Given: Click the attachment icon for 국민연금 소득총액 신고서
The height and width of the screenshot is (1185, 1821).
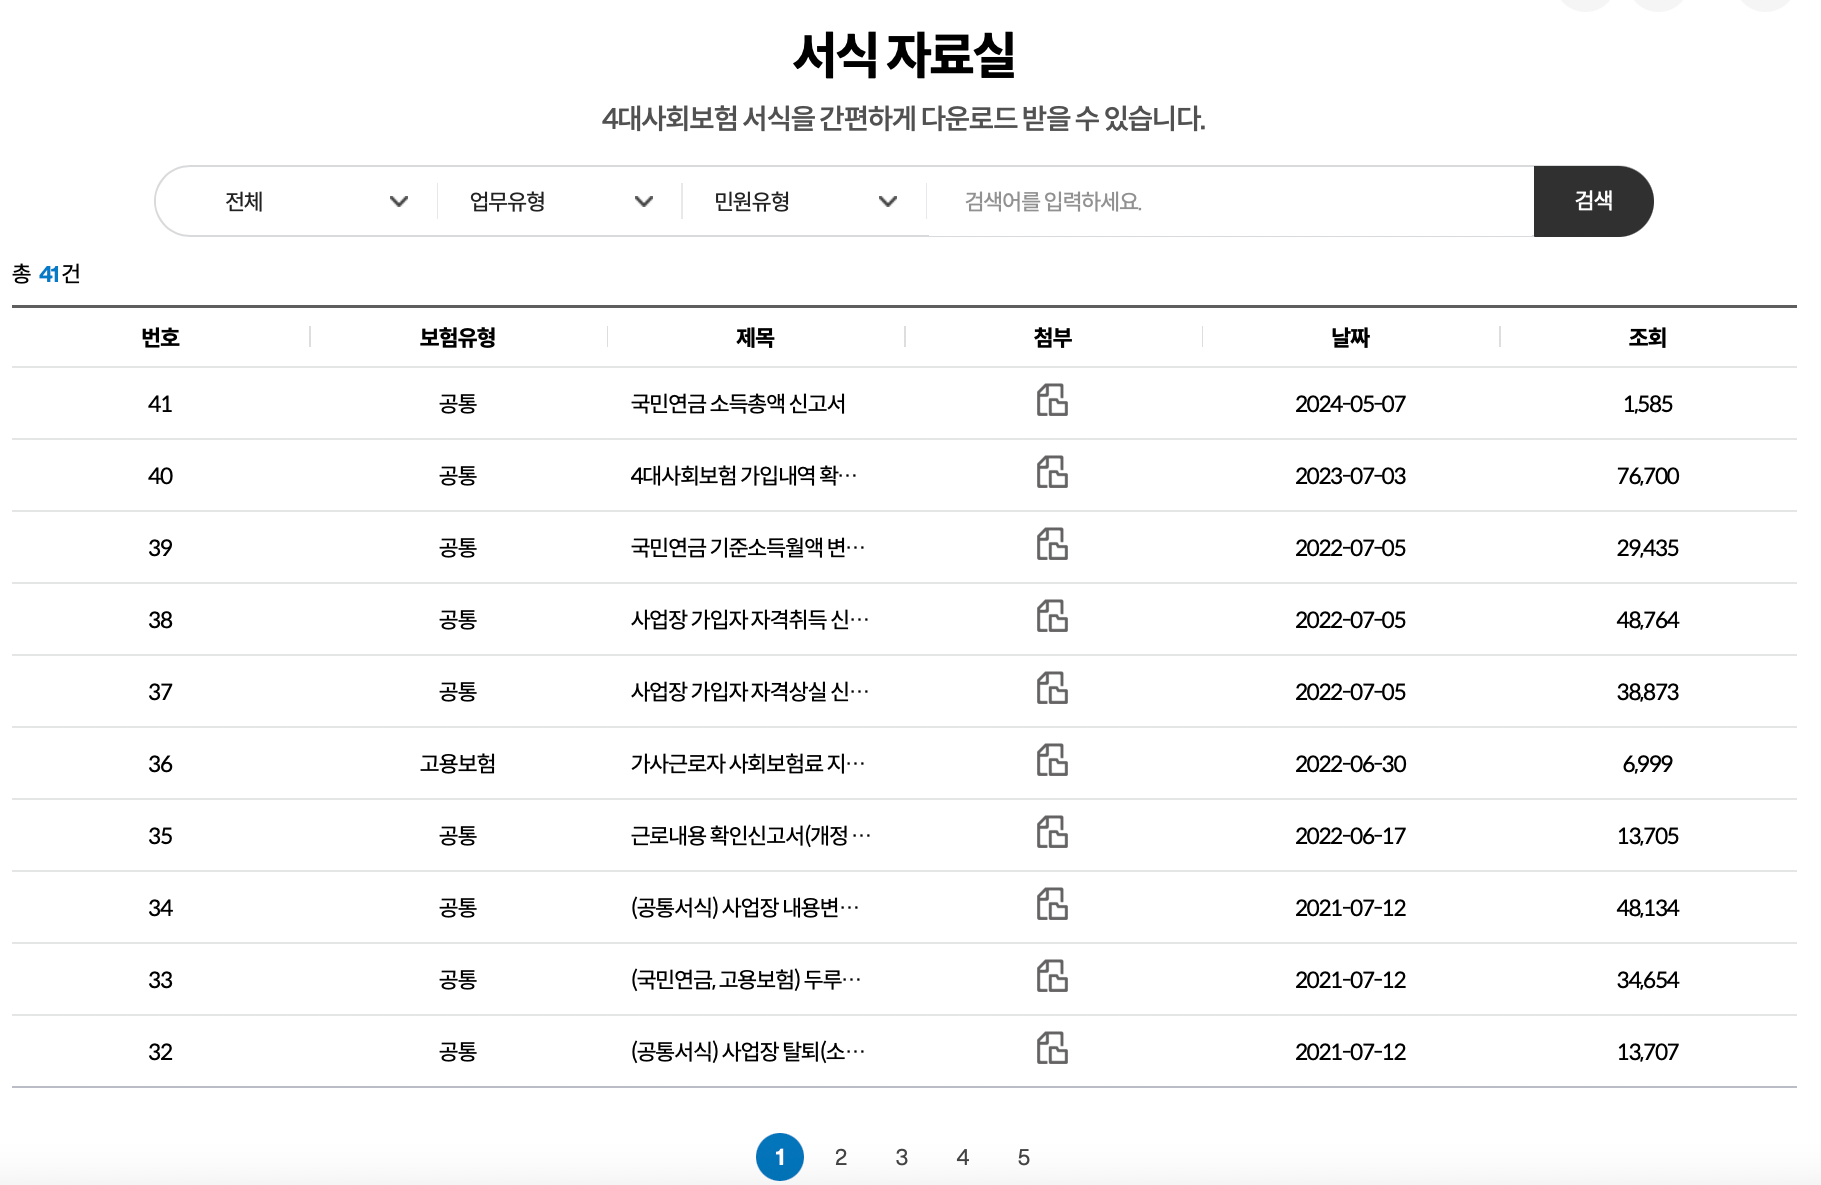Looking at the screenshot, I should [x=1053, y=403].
